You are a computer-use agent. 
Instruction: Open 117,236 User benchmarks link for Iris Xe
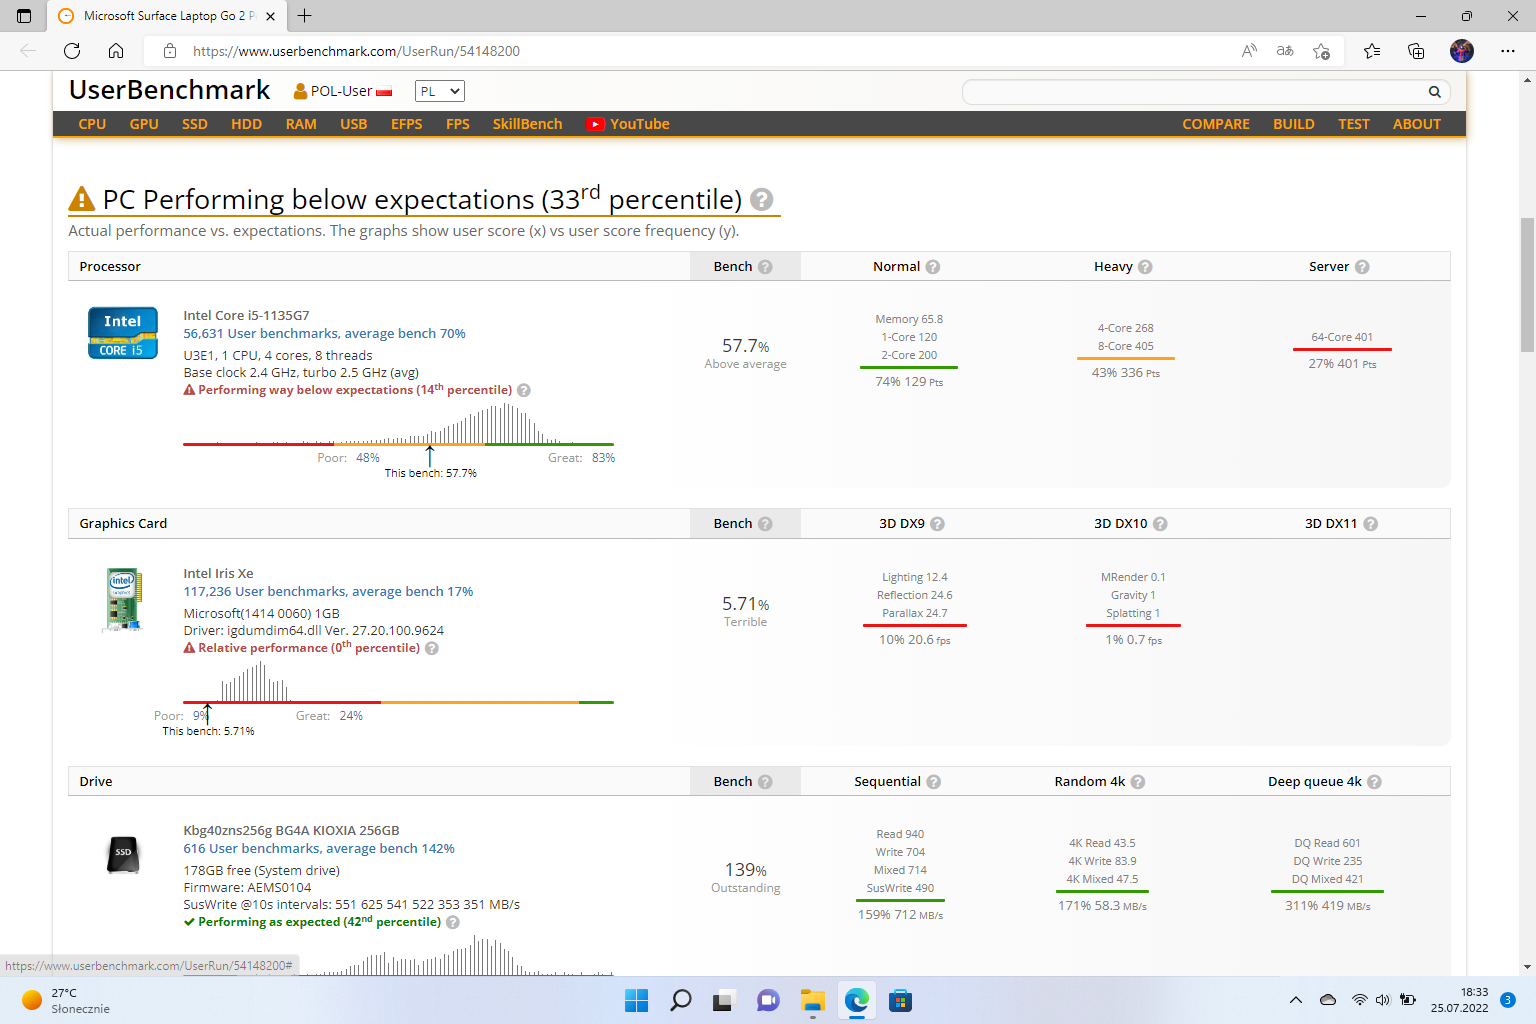328,592
